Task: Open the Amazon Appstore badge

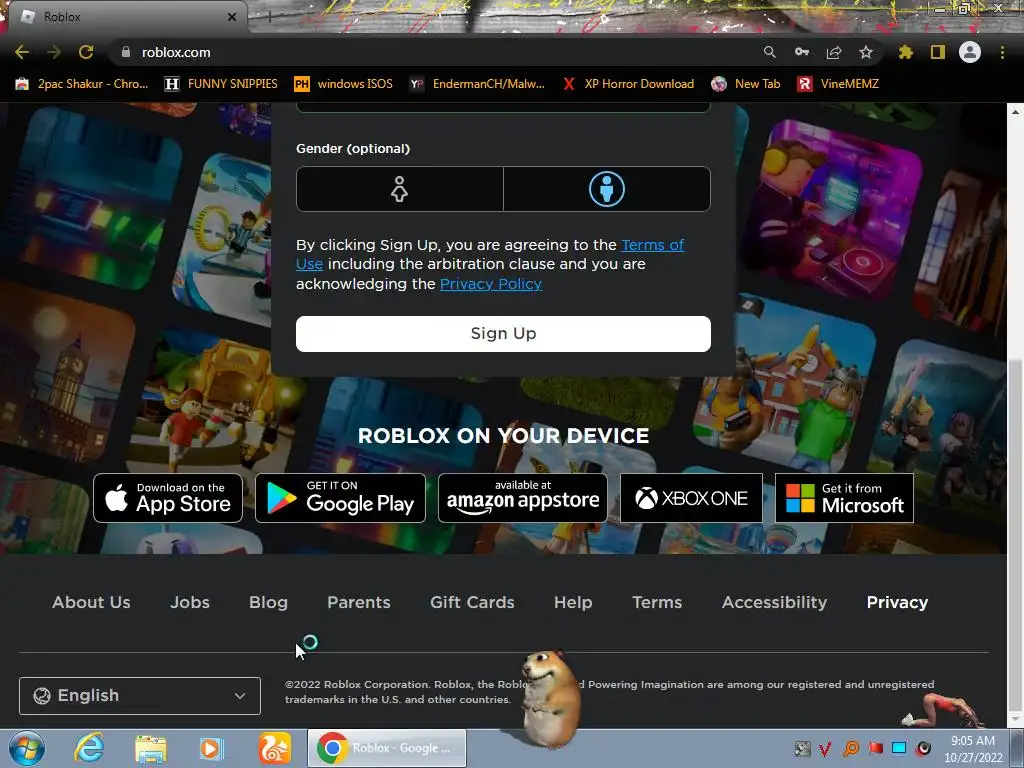Action: tap(522, 498)
